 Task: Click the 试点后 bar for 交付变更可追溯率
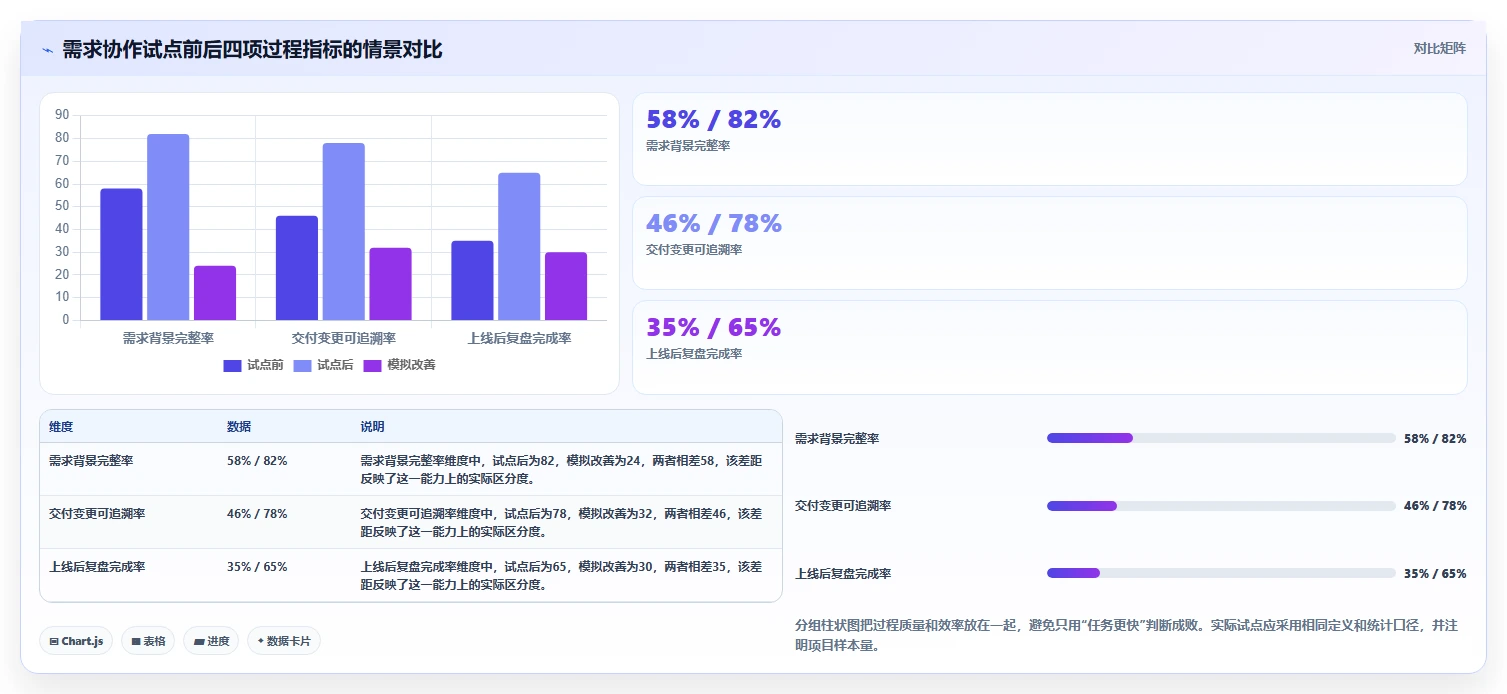pyautogui.click(x=344, y=232)
